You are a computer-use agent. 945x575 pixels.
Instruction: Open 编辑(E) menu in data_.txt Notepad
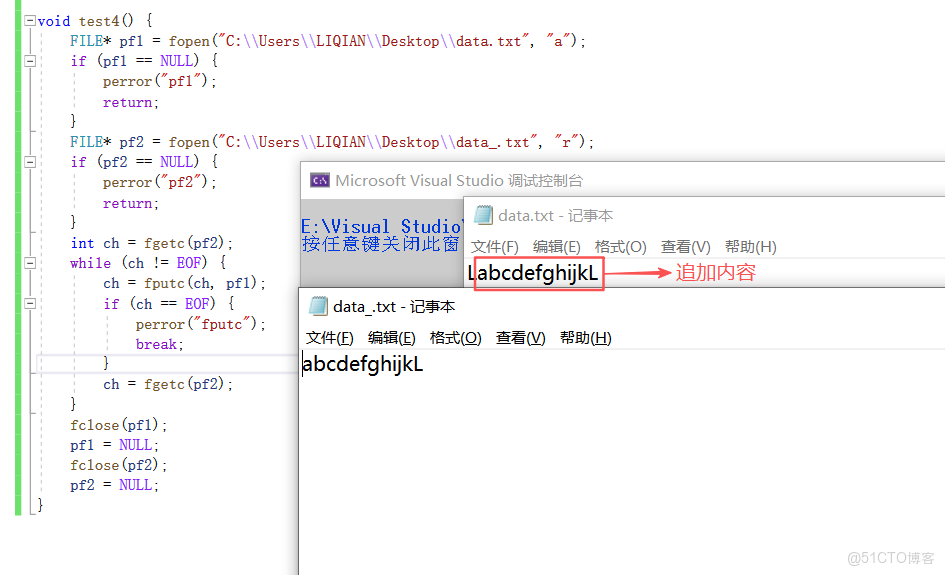pos(392,338)
